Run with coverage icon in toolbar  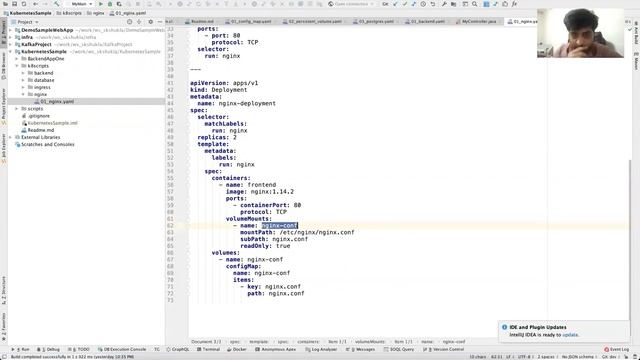(119, 4)
